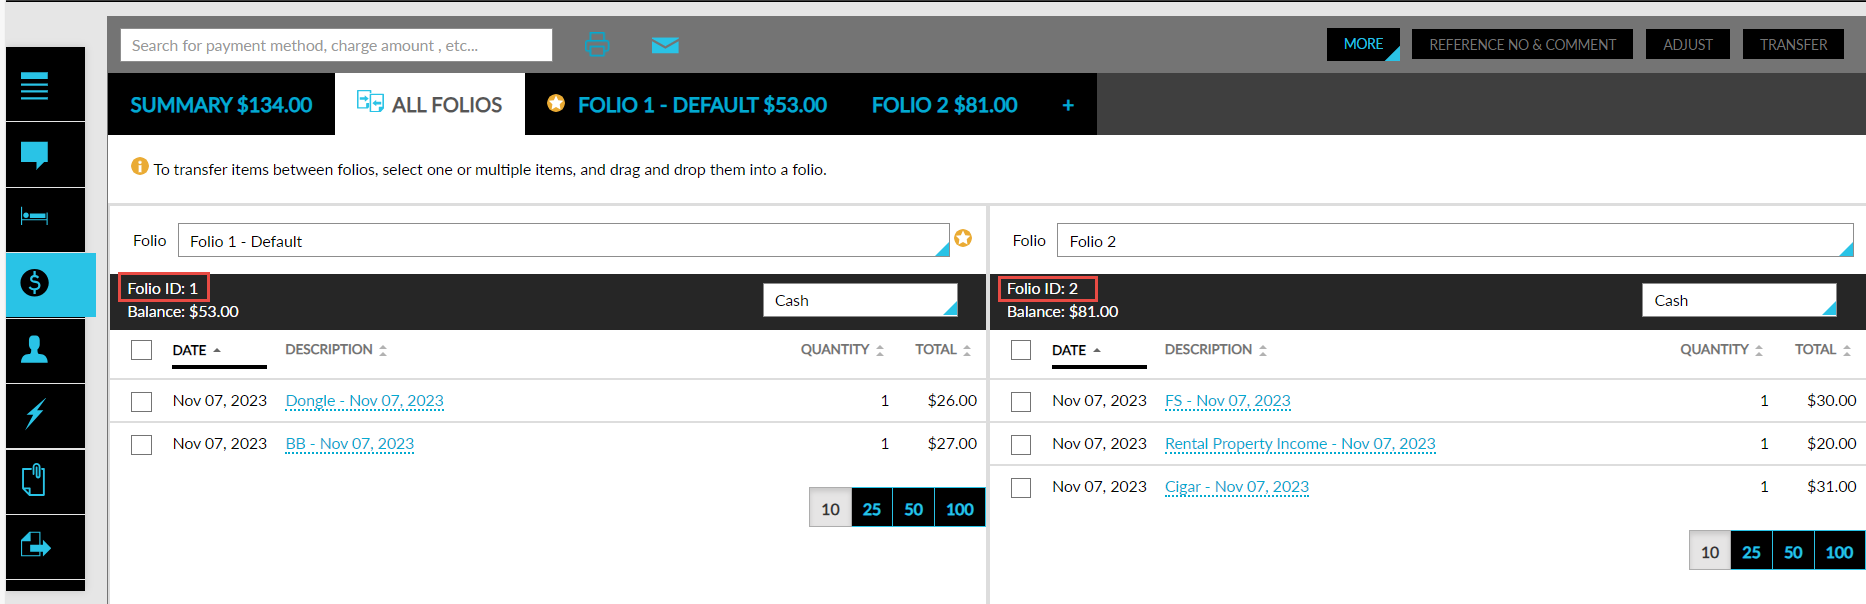Check the Dongle charge checkbox
The height and width of the screenshot is (604, 1866).
pyautogui.click(x=142, y=401)
